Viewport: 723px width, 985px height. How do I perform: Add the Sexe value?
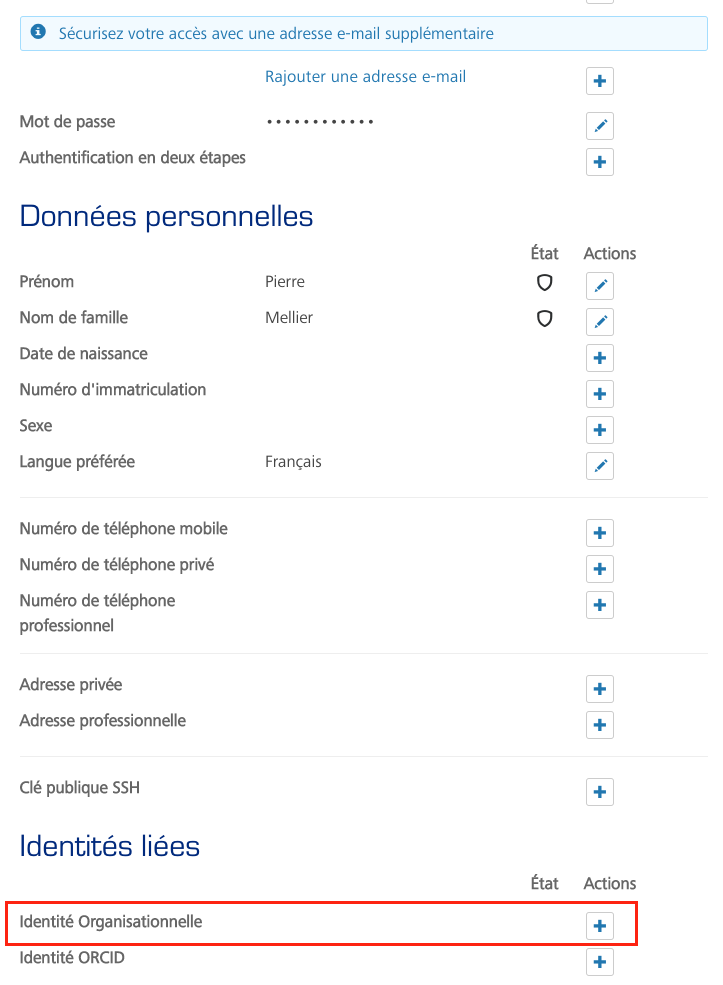[x=599, y=430]
